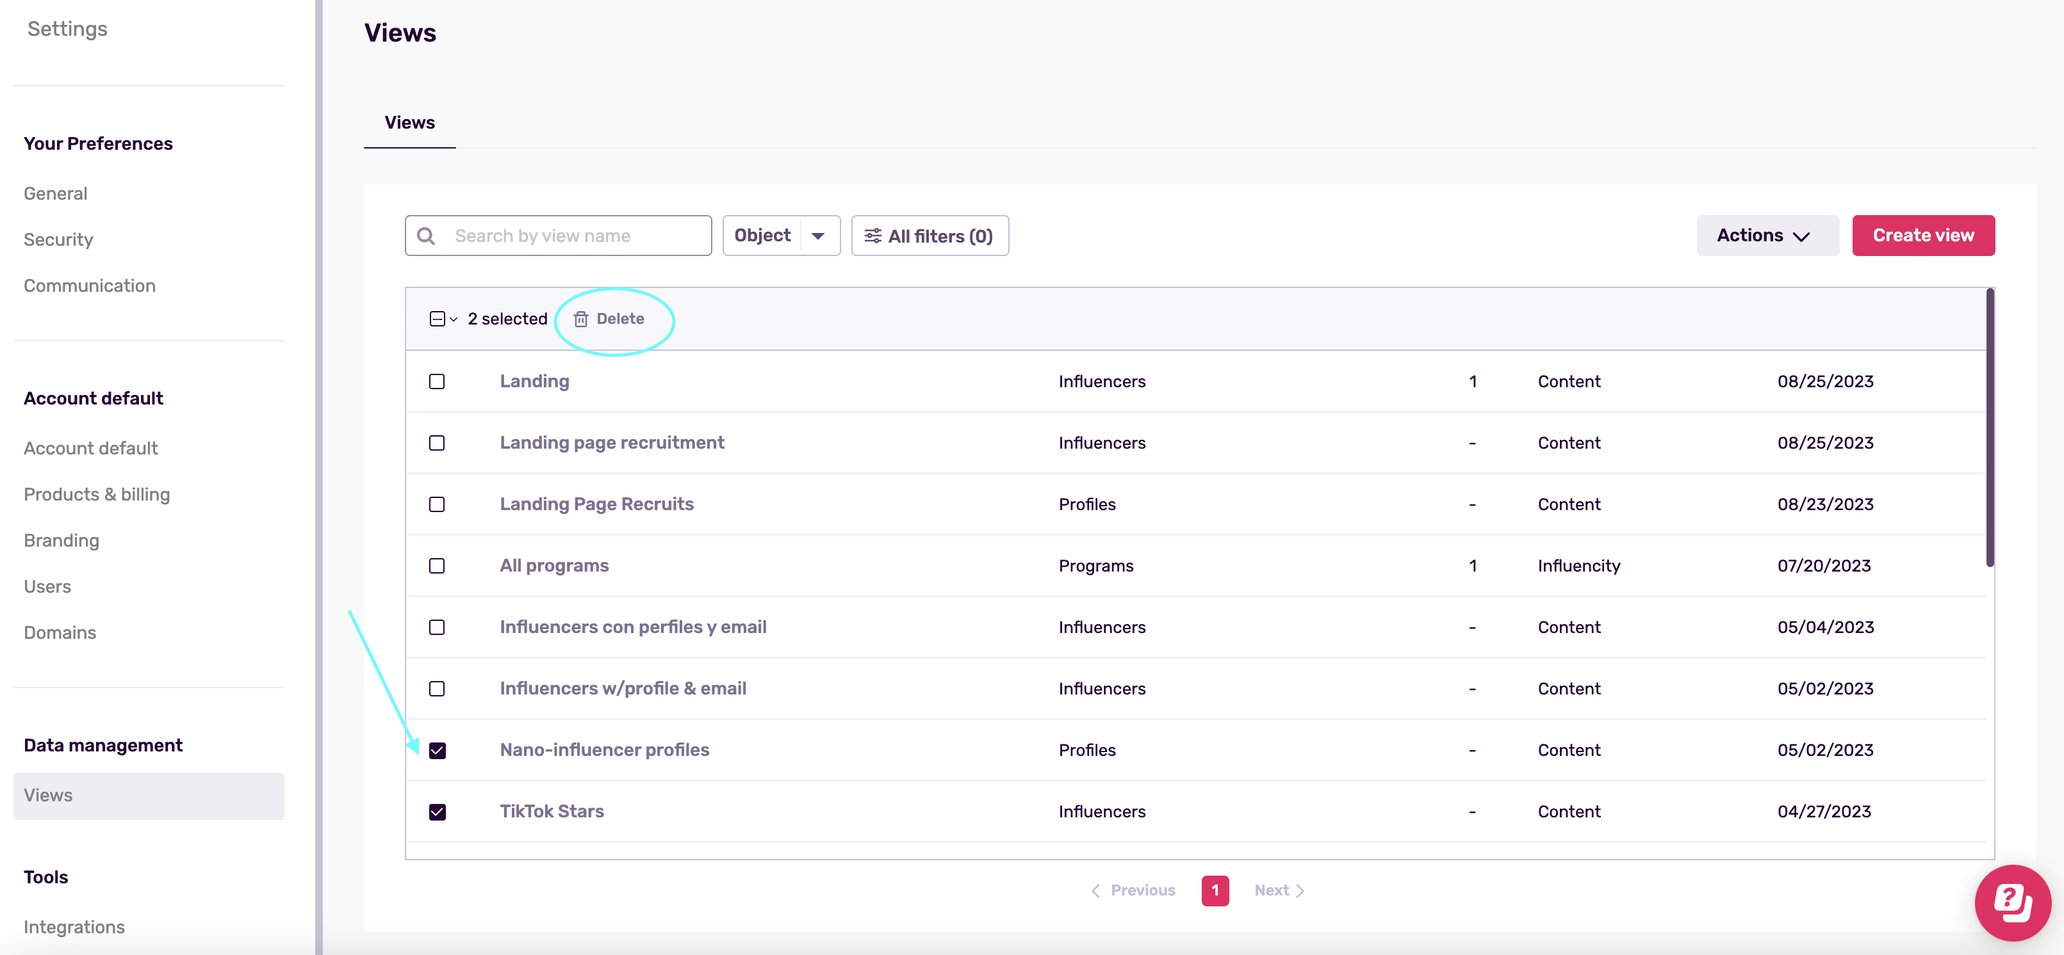
Task: Select Views under Data management
Action: click(x=149, y=796)
